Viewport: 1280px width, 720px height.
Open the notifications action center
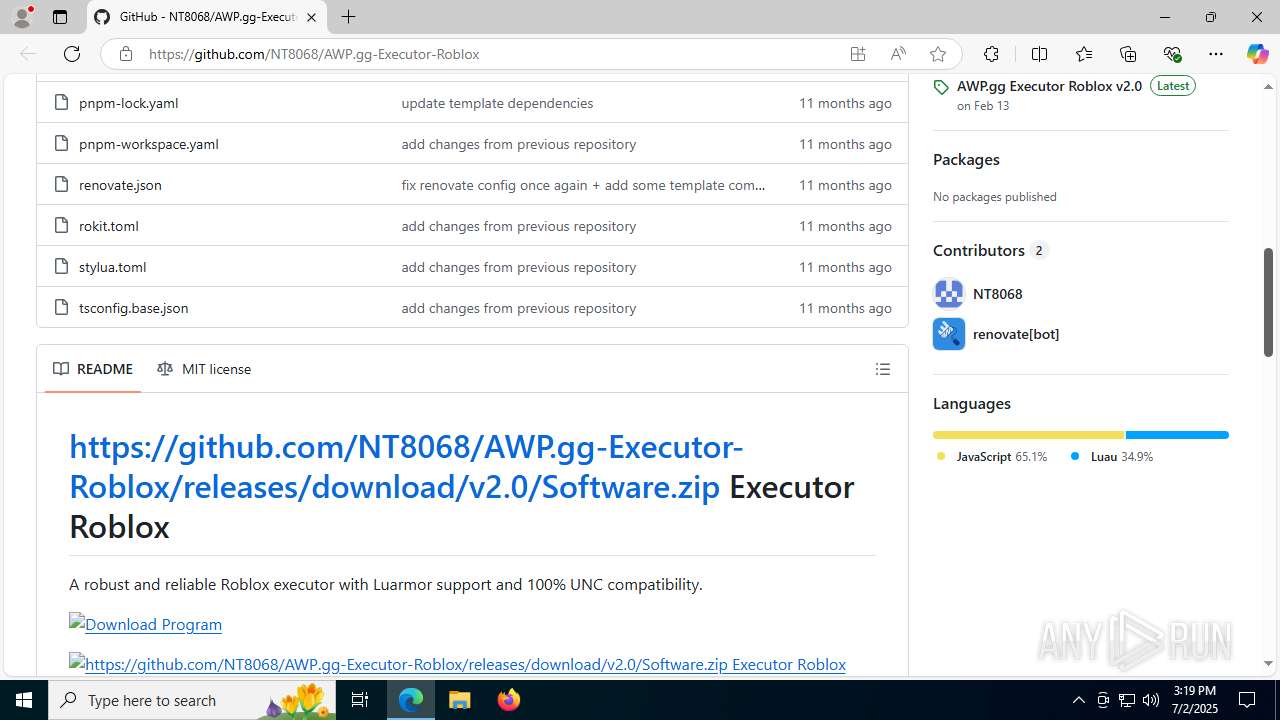(1248, 700)
